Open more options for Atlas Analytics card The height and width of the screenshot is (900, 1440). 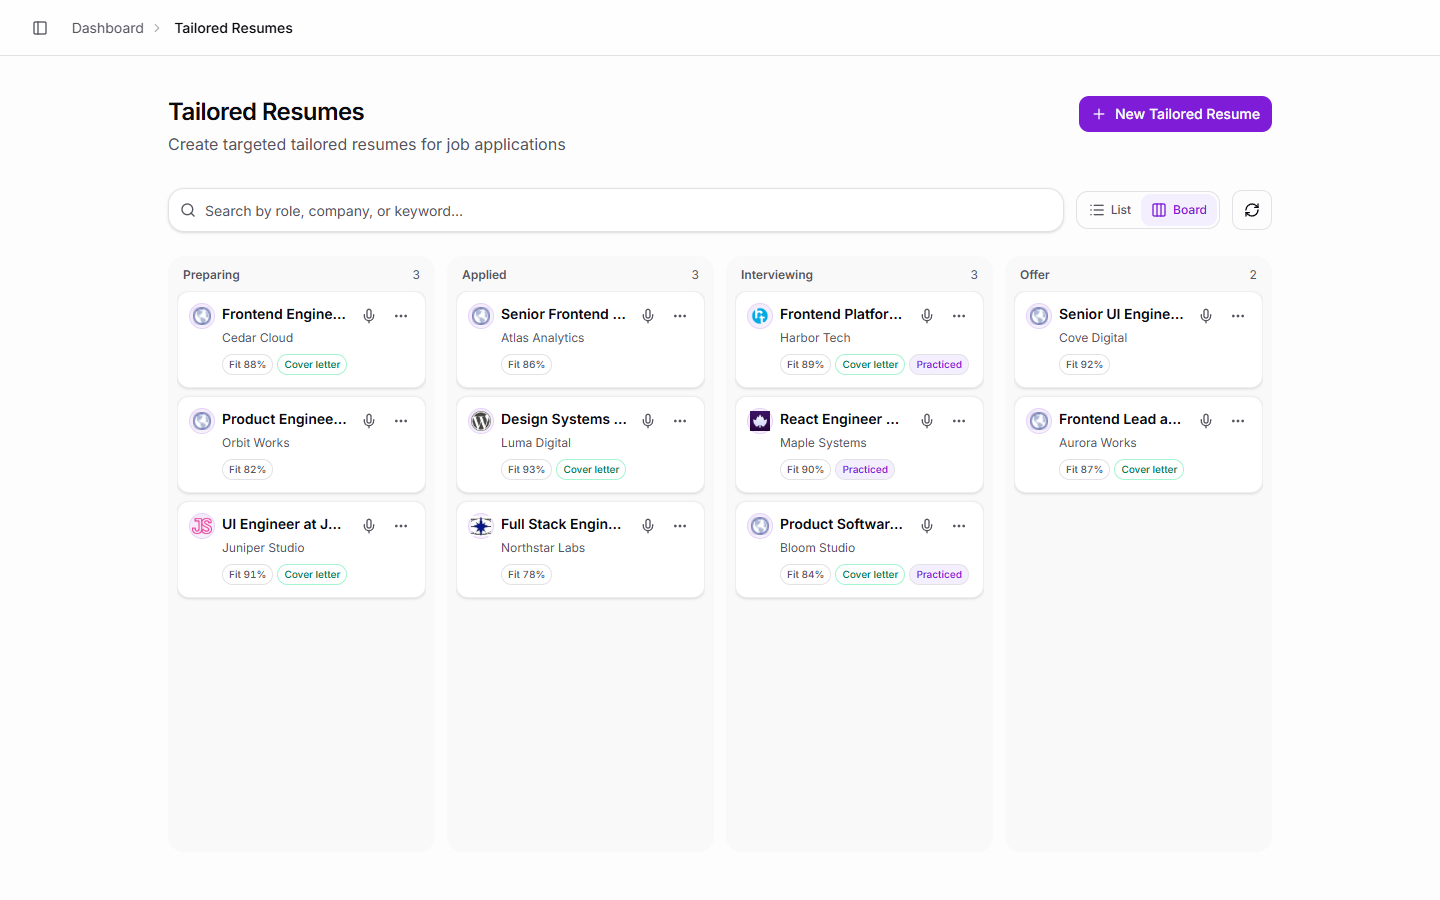tap(680, 316)
